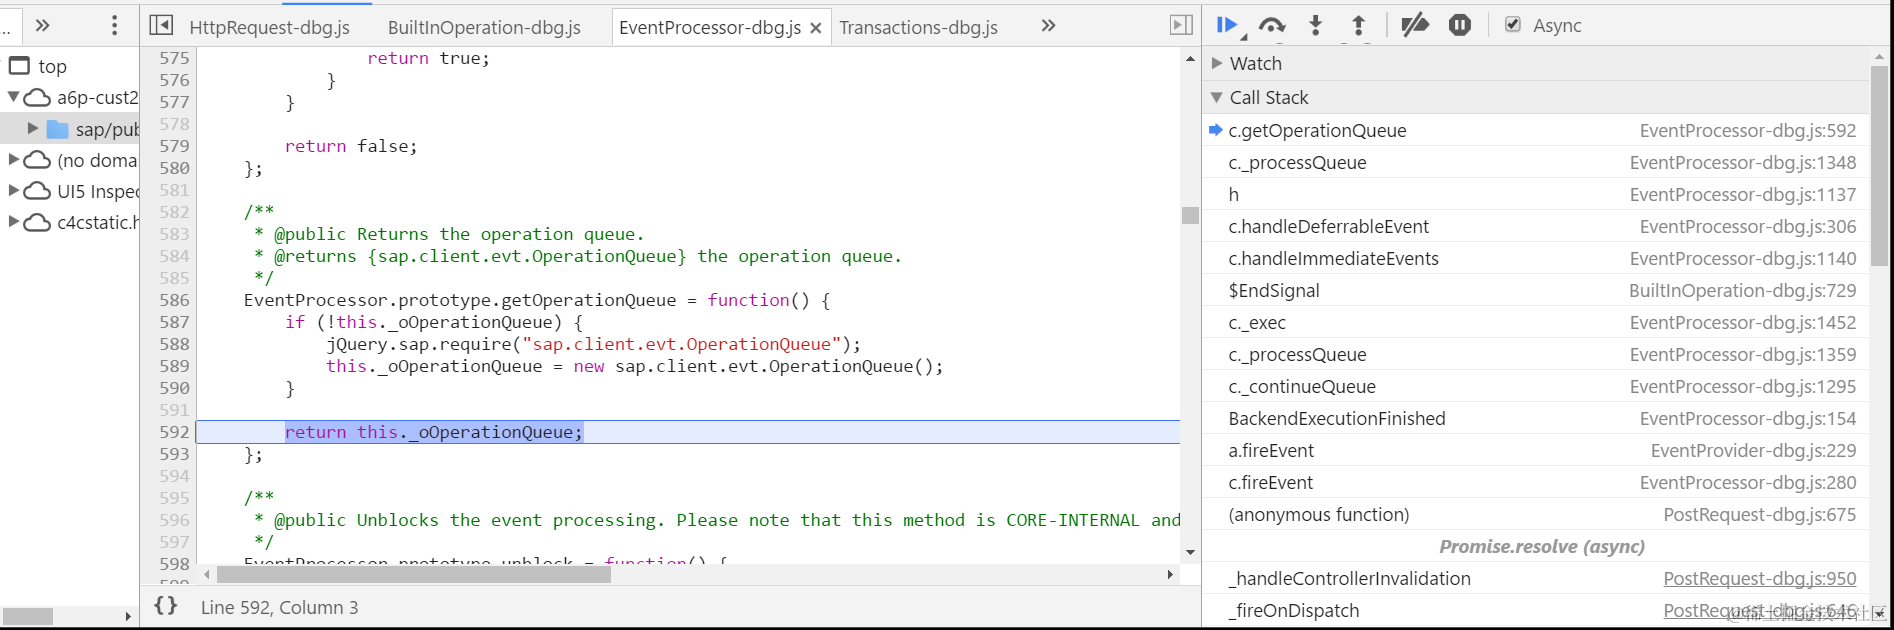Select c._processQueue frame at line 1348

click(x=1535, y=162)
